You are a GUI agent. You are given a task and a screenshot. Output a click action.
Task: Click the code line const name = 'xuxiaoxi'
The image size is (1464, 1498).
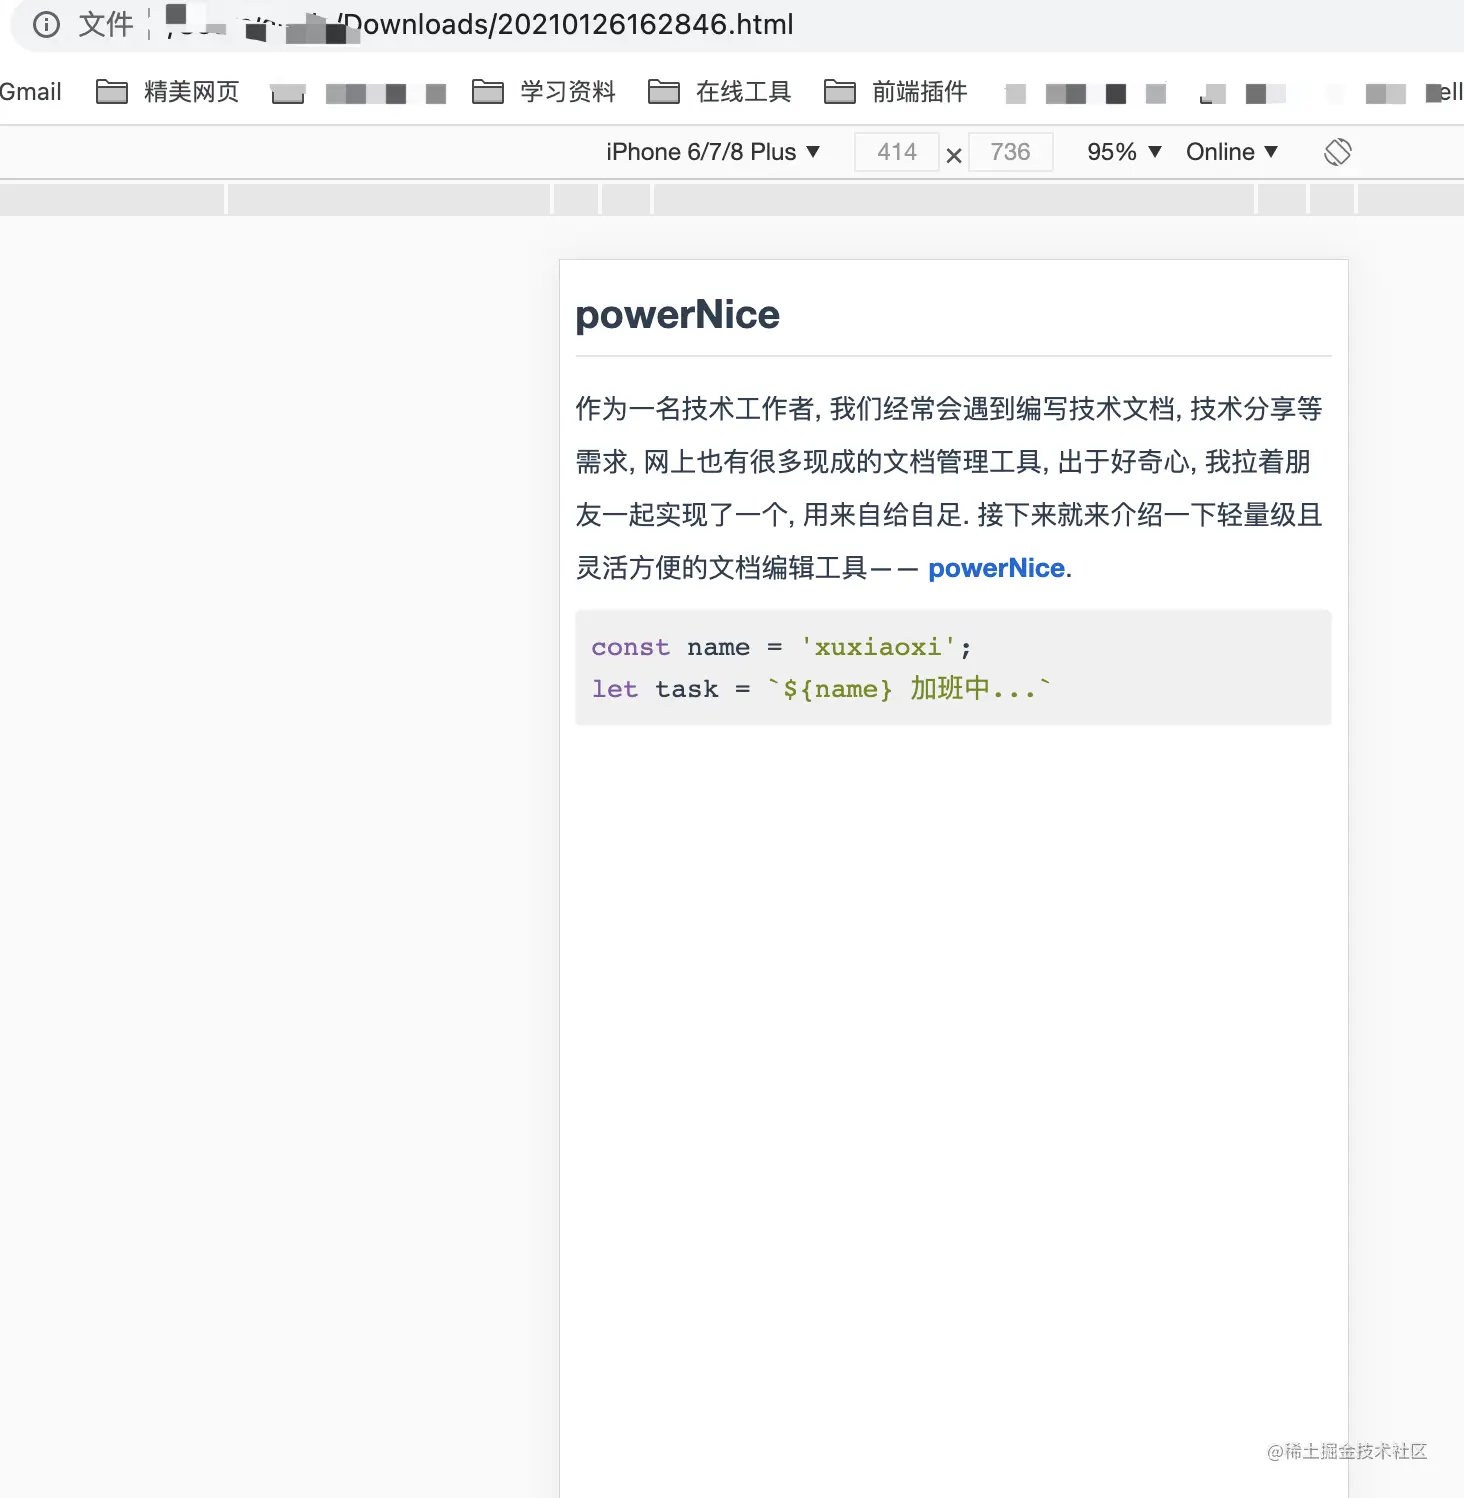781,647
